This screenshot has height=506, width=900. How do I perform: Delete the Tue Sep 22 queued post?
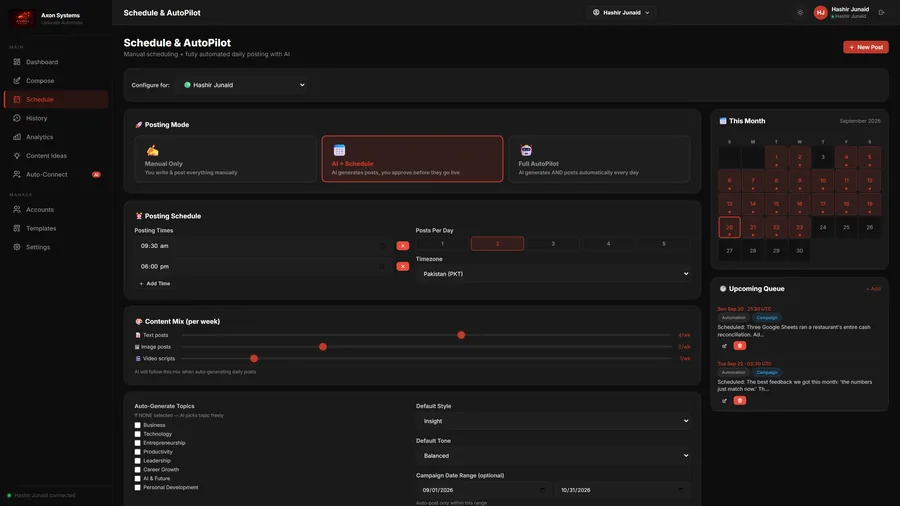coord(740,401)
